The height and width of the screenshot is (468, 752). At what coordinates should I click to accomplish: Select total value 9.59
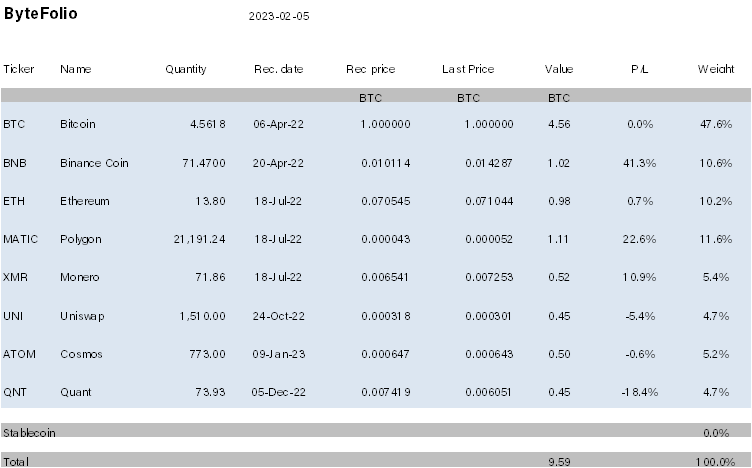559,462
